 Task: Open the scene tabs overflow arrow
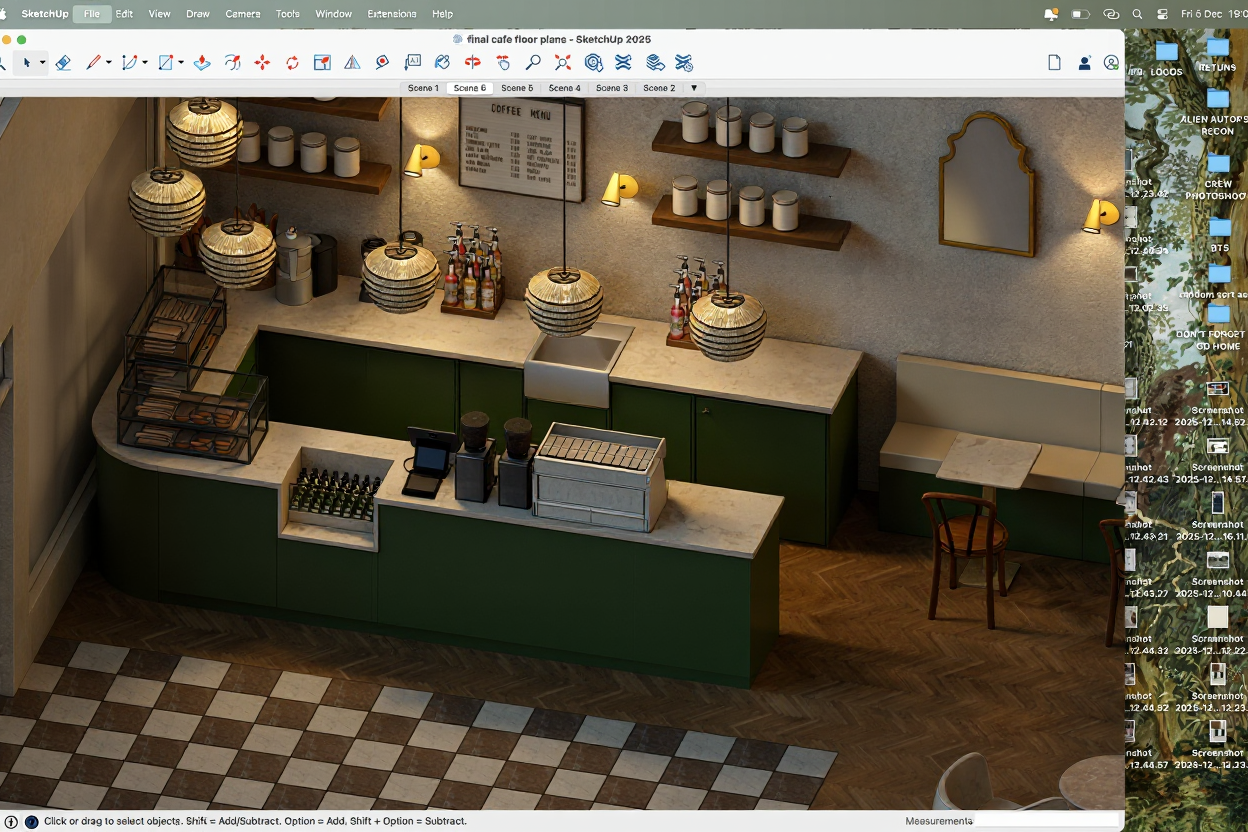click(694, 88)
